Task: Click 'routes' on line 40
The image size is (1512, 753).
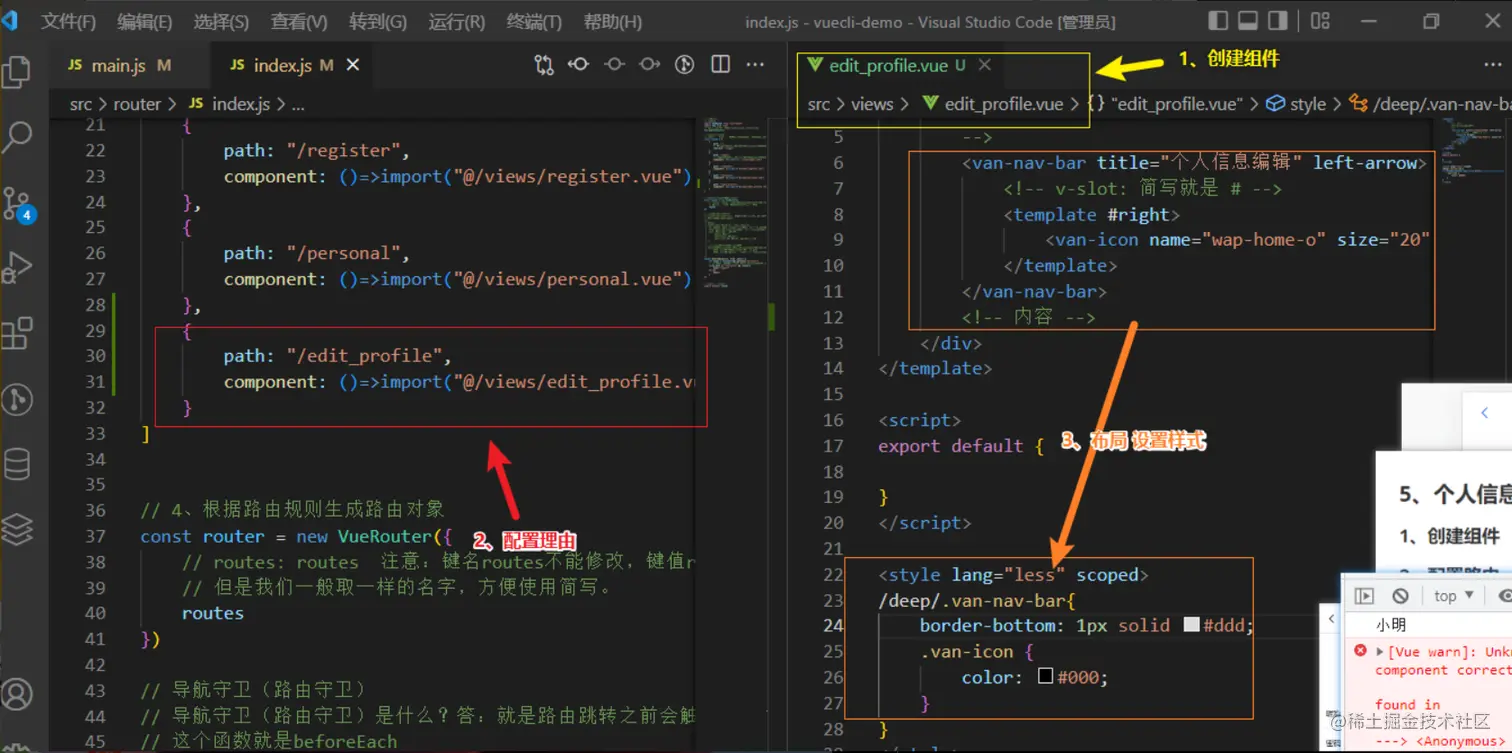Action: [212, 613]
